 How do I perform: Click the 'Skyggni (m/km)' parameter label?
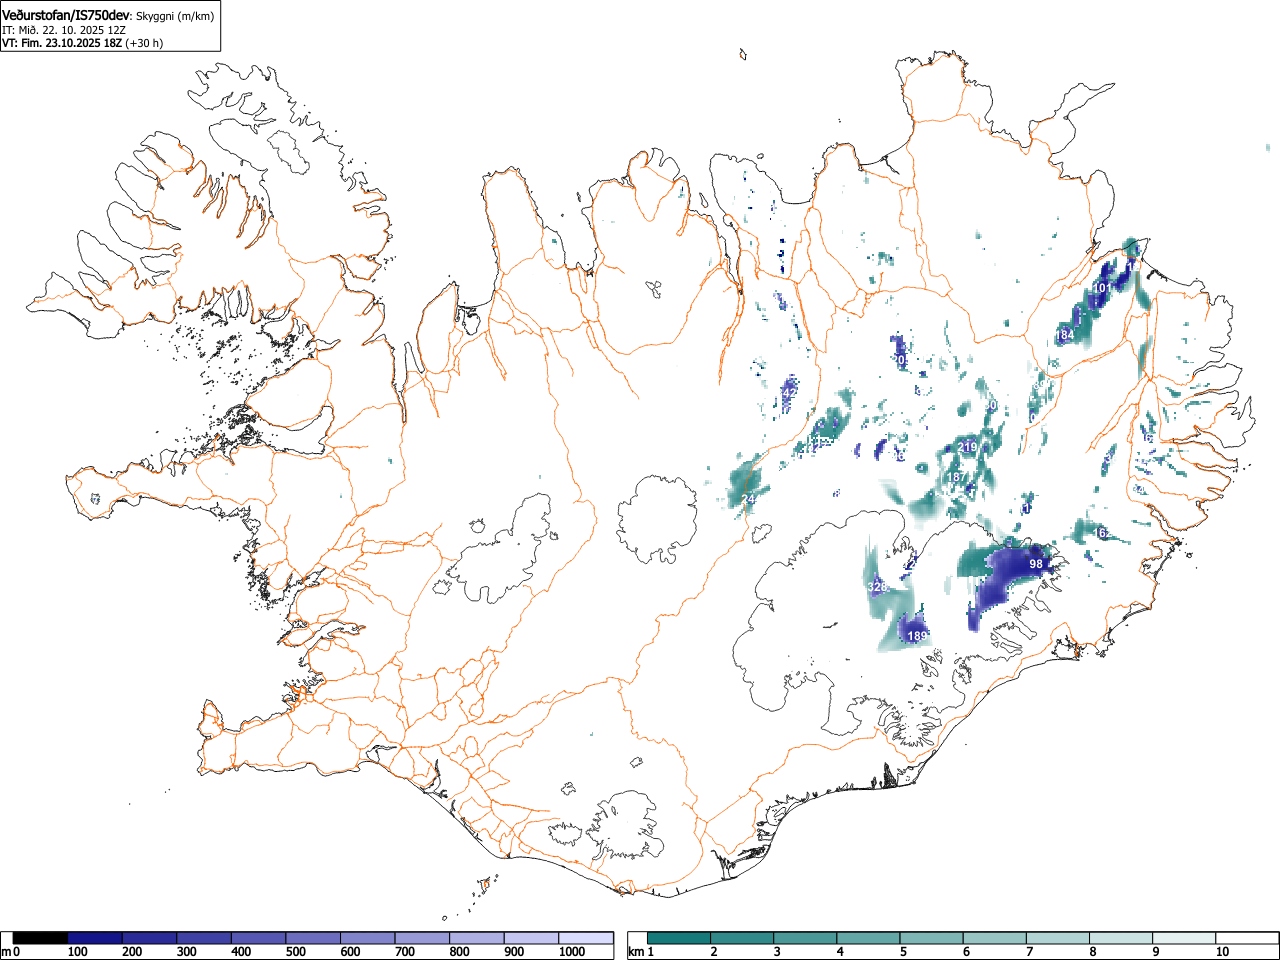[175, 16]
